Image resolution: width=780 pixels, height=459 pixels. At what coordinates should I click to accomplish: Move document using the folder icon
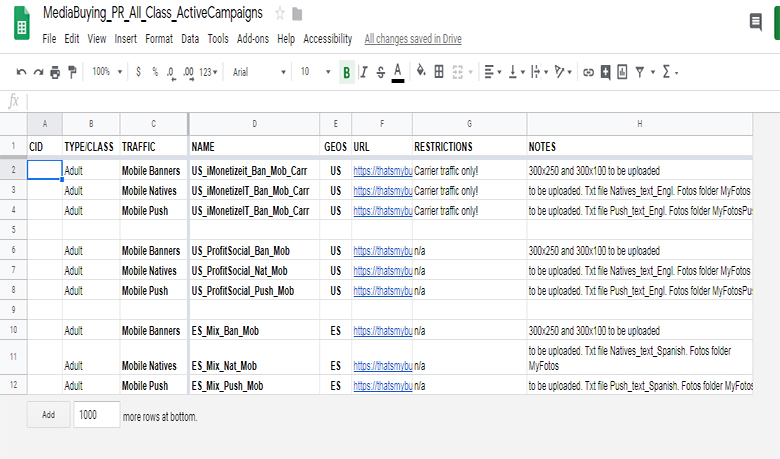coord(297,14)
